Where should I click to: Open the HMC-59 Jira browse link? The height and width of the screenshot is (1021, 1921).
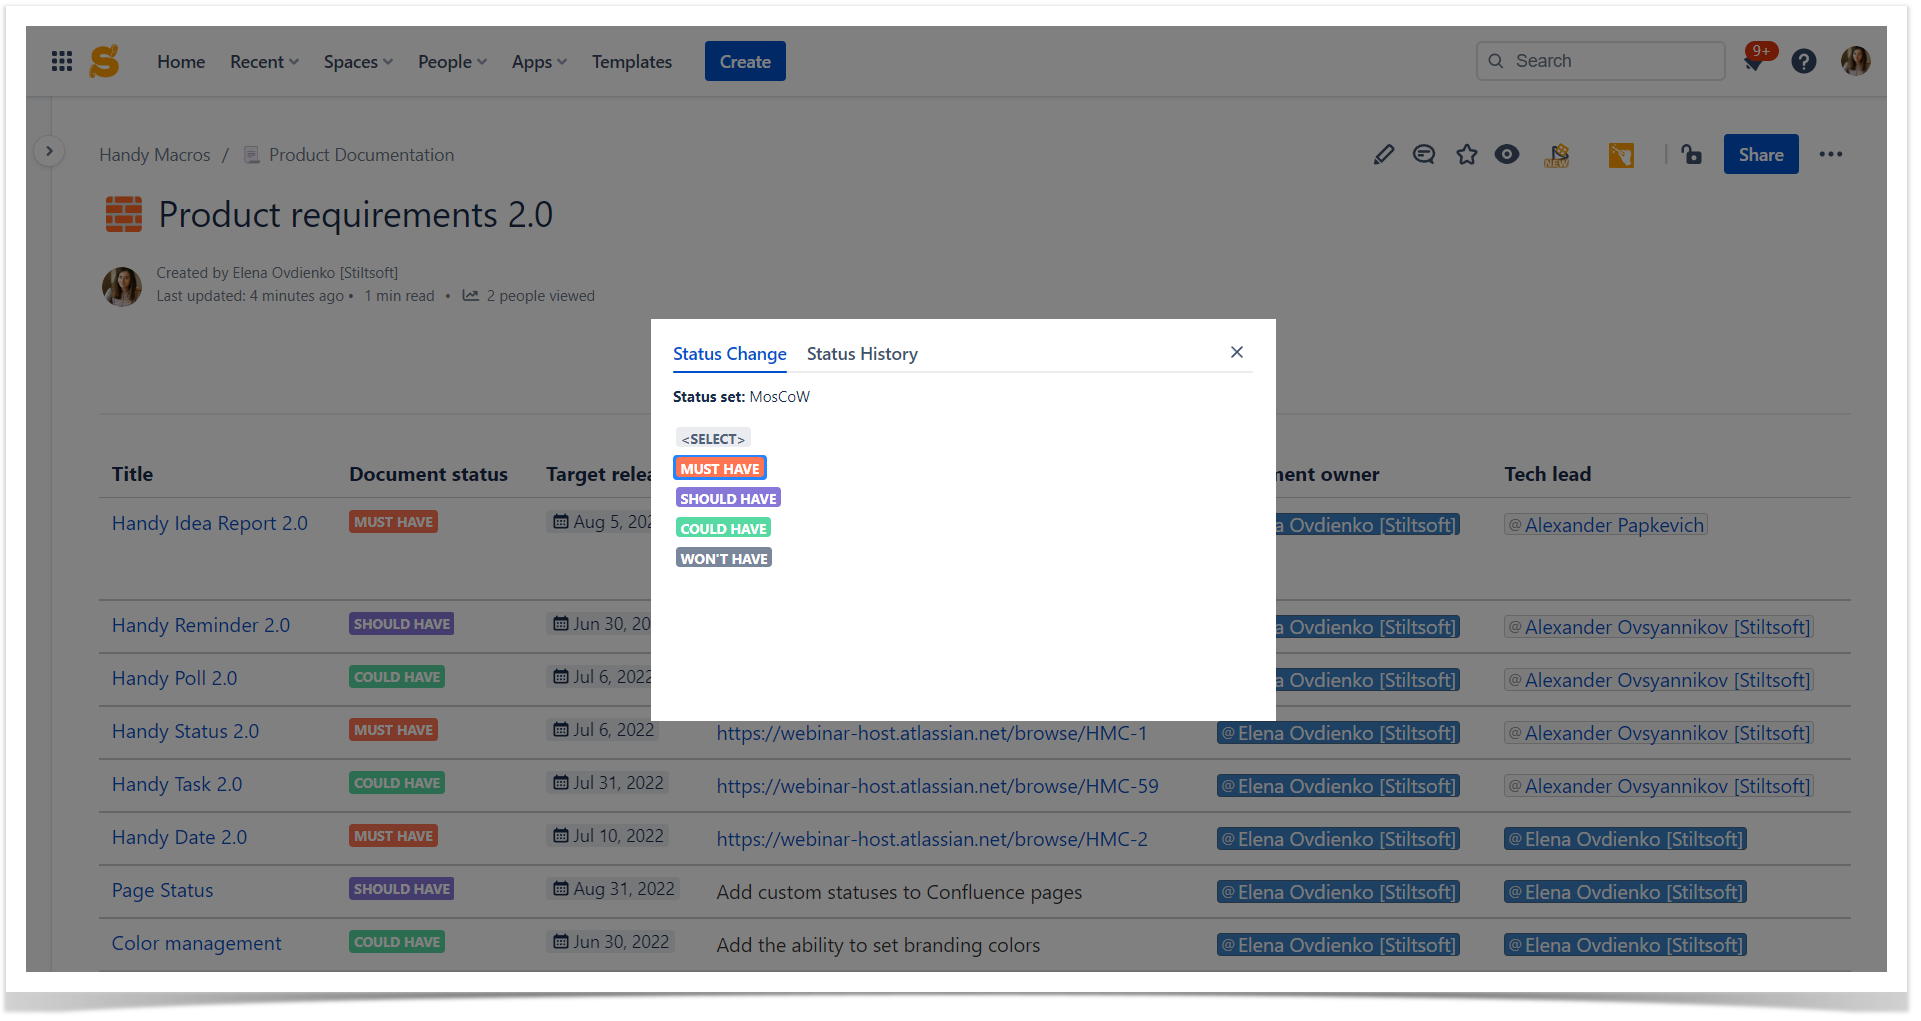937,786
